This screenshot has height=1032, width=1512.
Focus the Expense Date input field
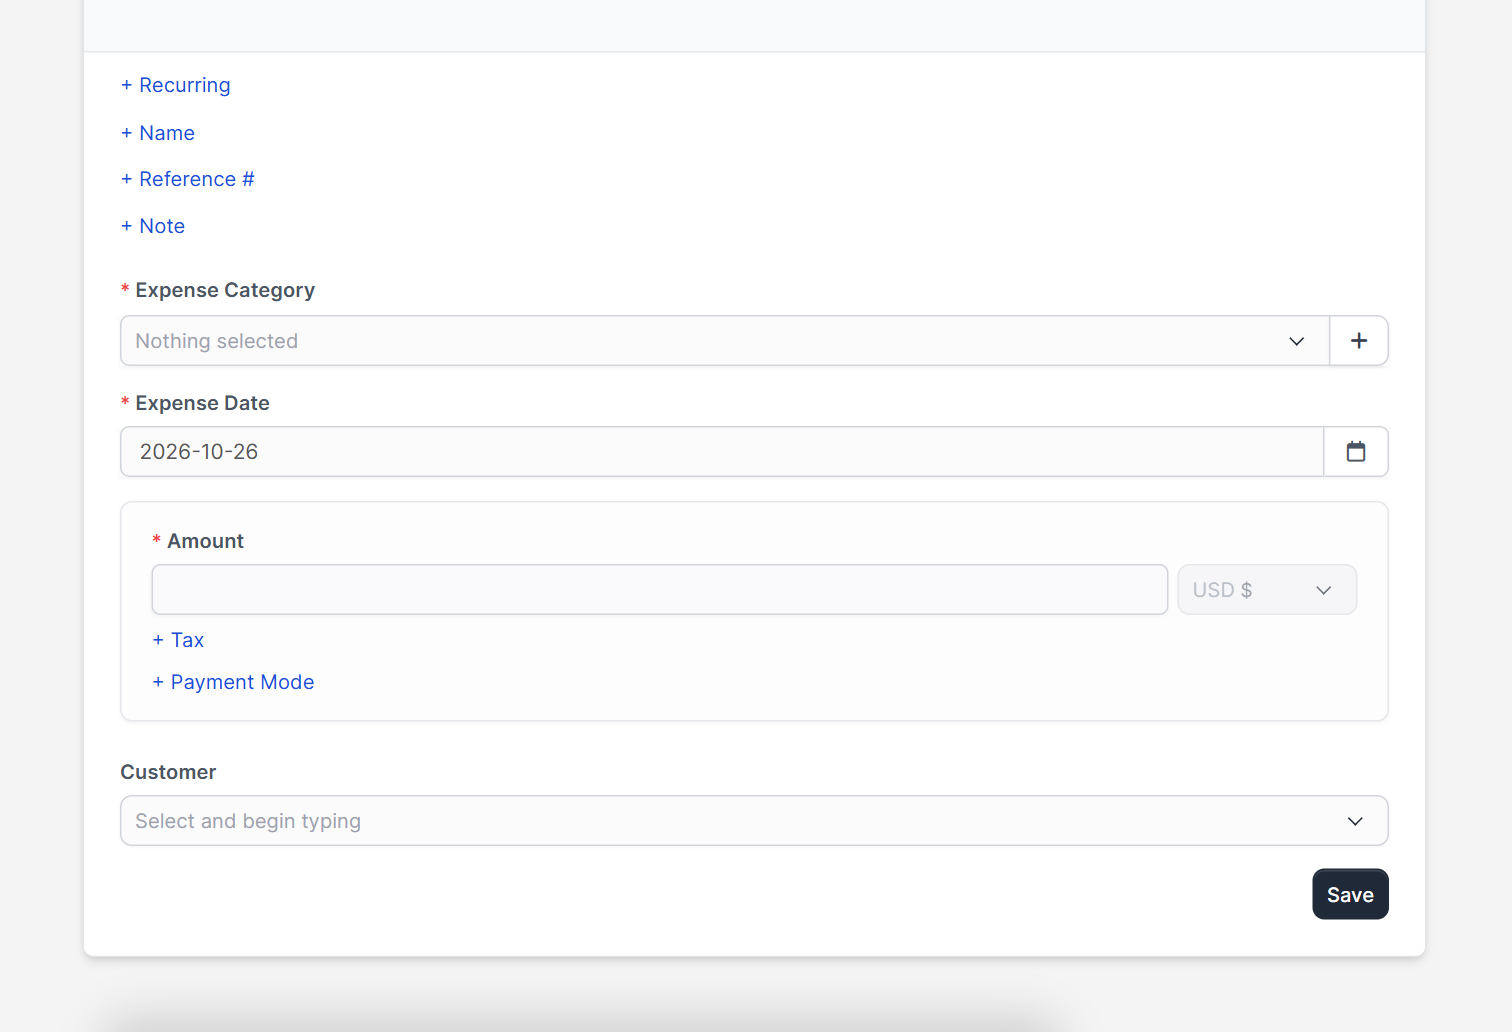(722, 452)
